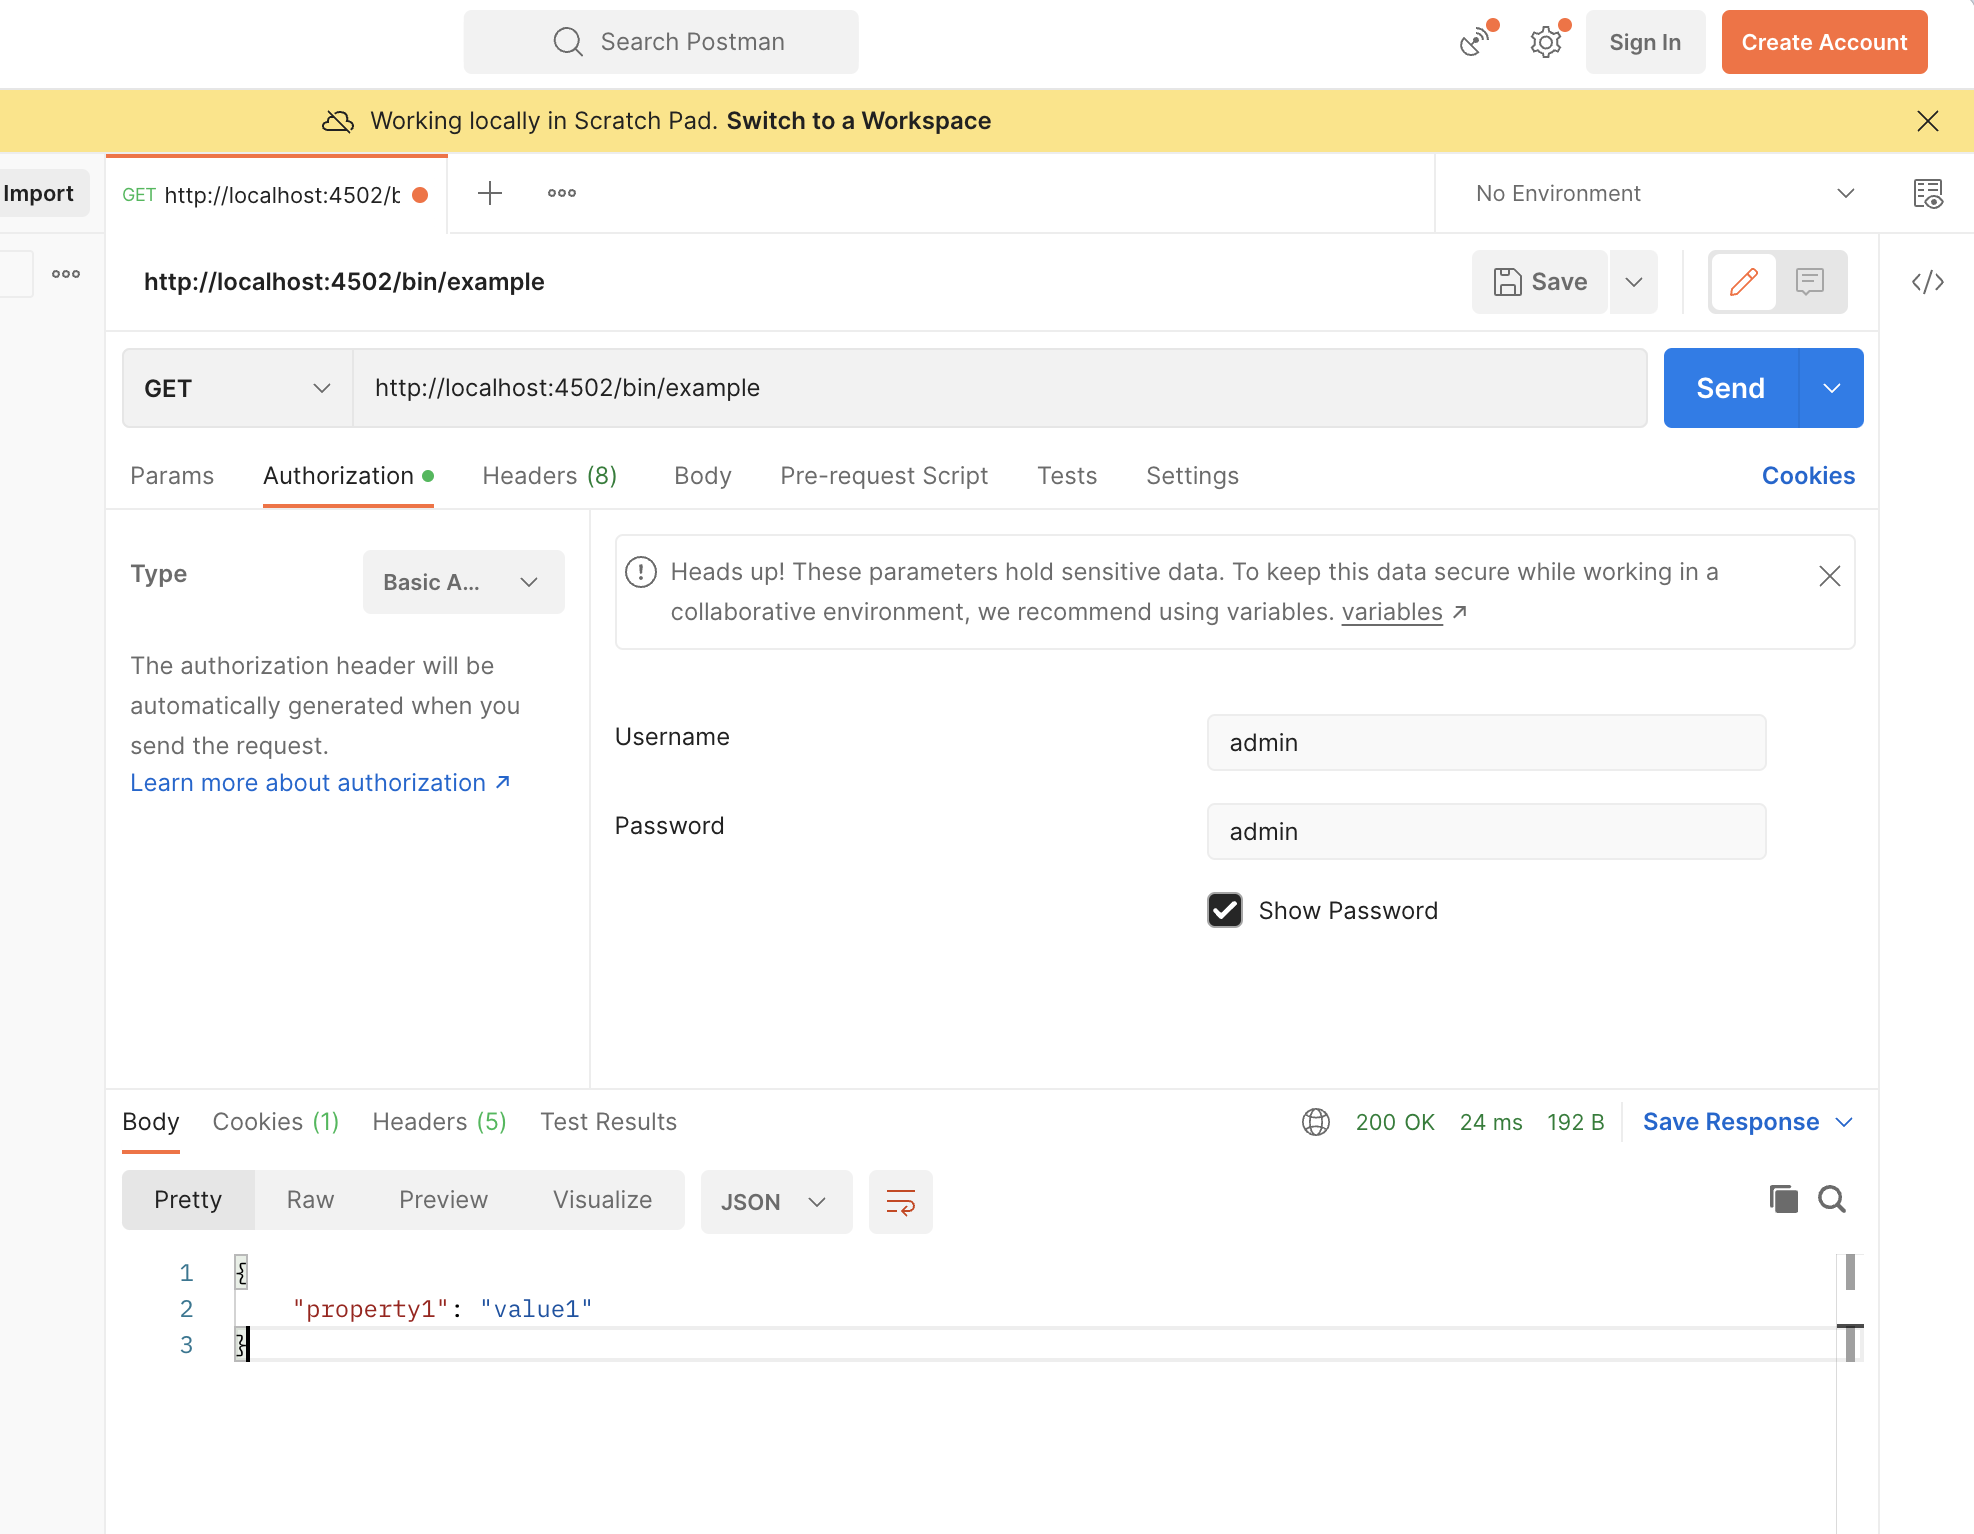The width and height of the screenshot is (1974, 1534).
Task: Open the GET method dropdown
Action: click(x=237, y=388)
